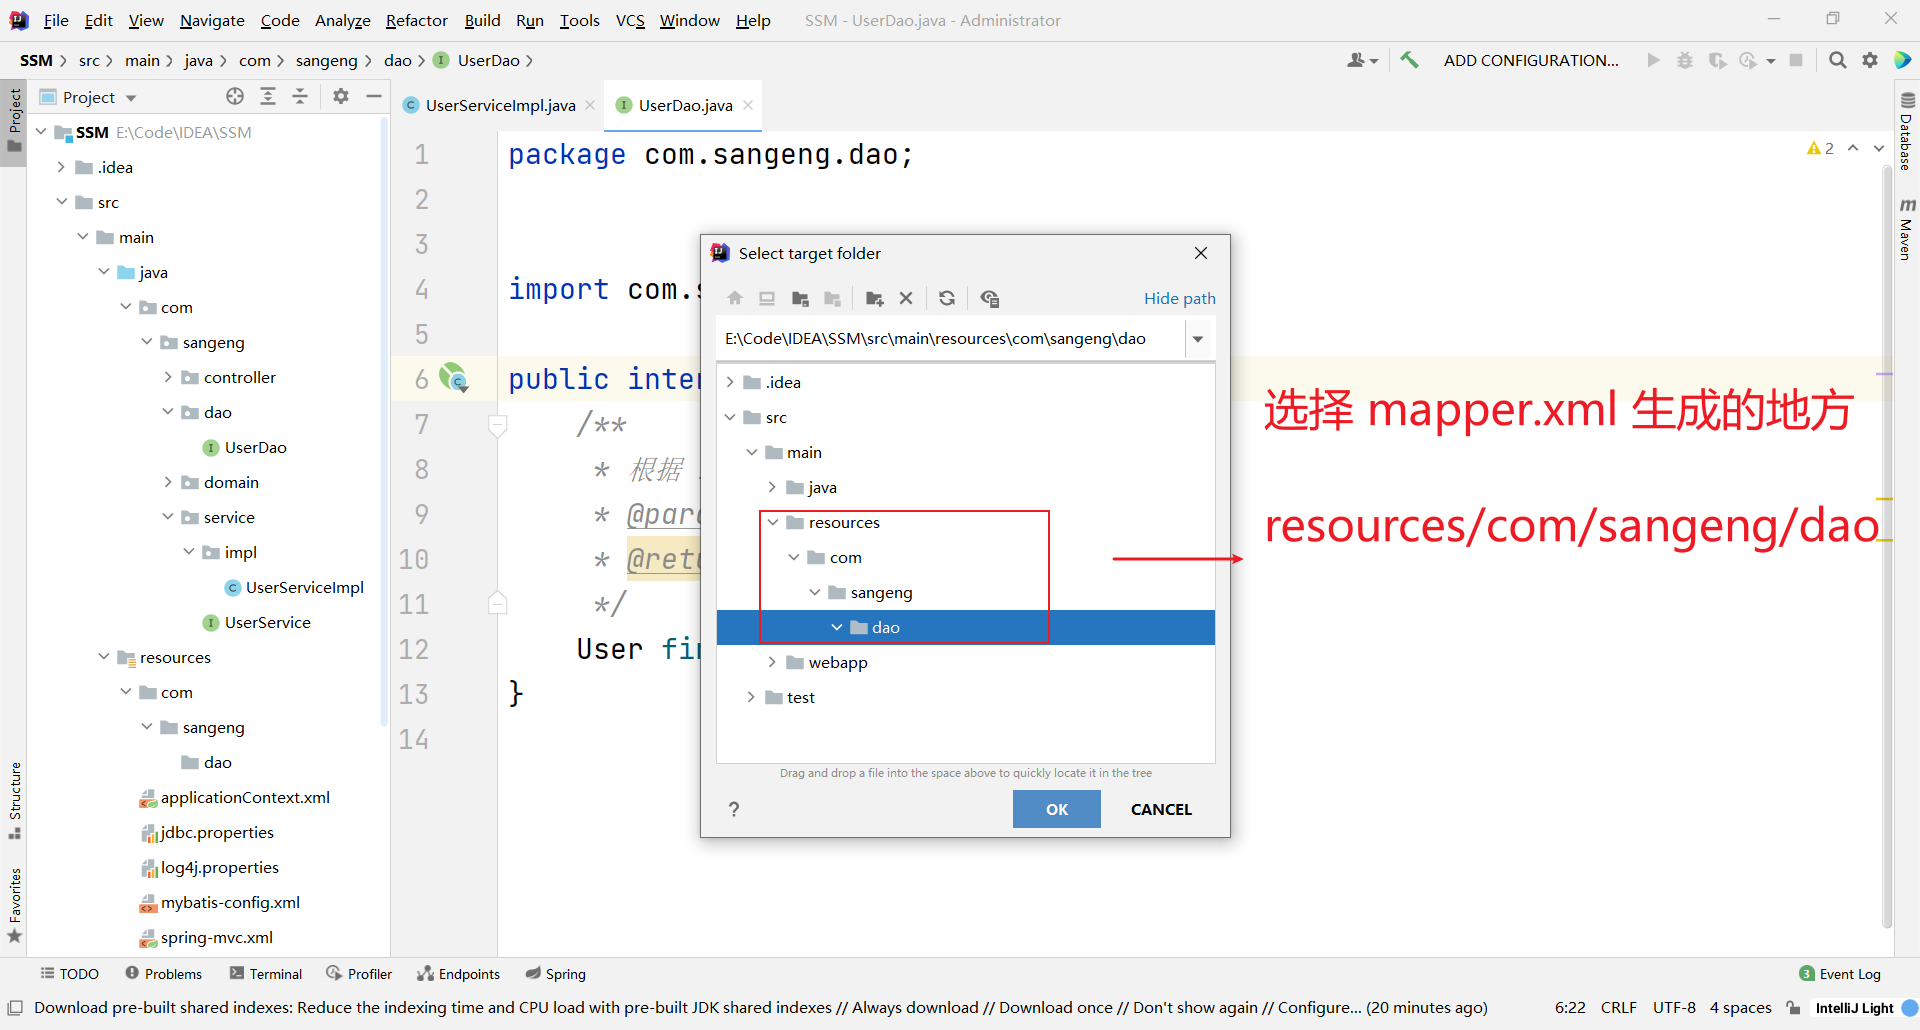The image size is (1920, 1030).
Task: Expand the .idea folder in dialog tree
Action: pos(730,382)
